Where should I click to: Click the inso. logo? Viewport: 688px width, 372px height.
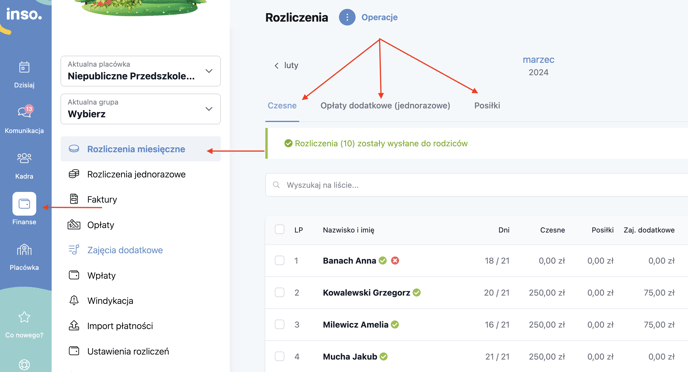24,14
